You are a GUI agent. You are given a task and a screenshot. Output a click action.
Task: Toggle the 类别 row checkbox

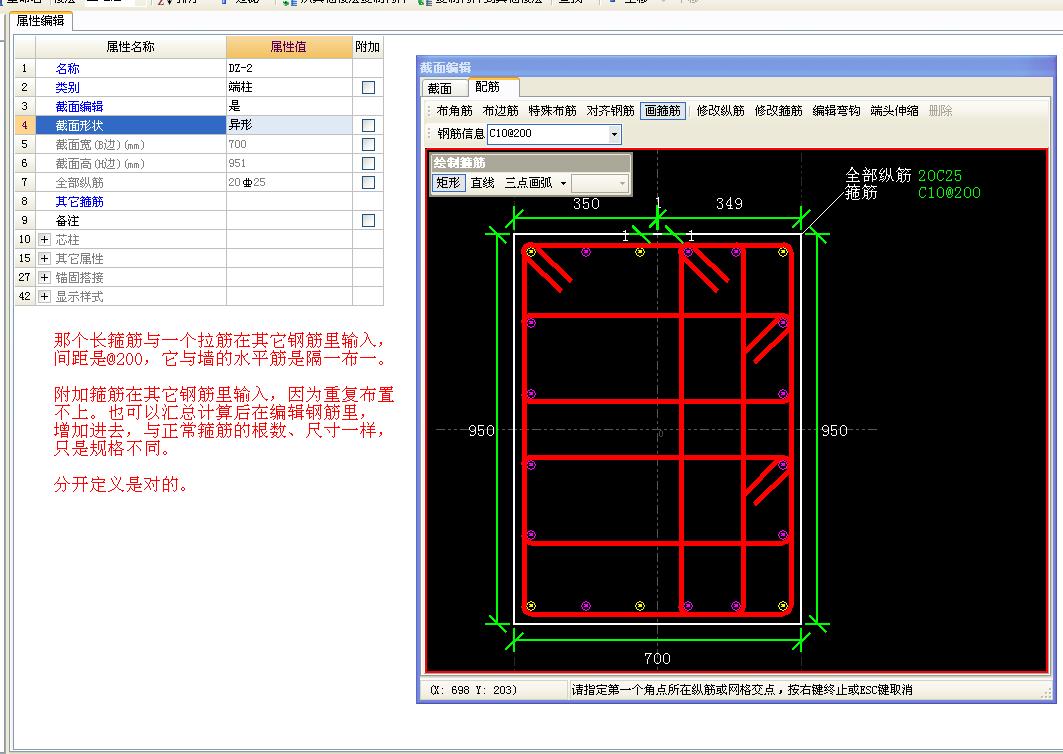pyautogui.click(x=368, y=87)
